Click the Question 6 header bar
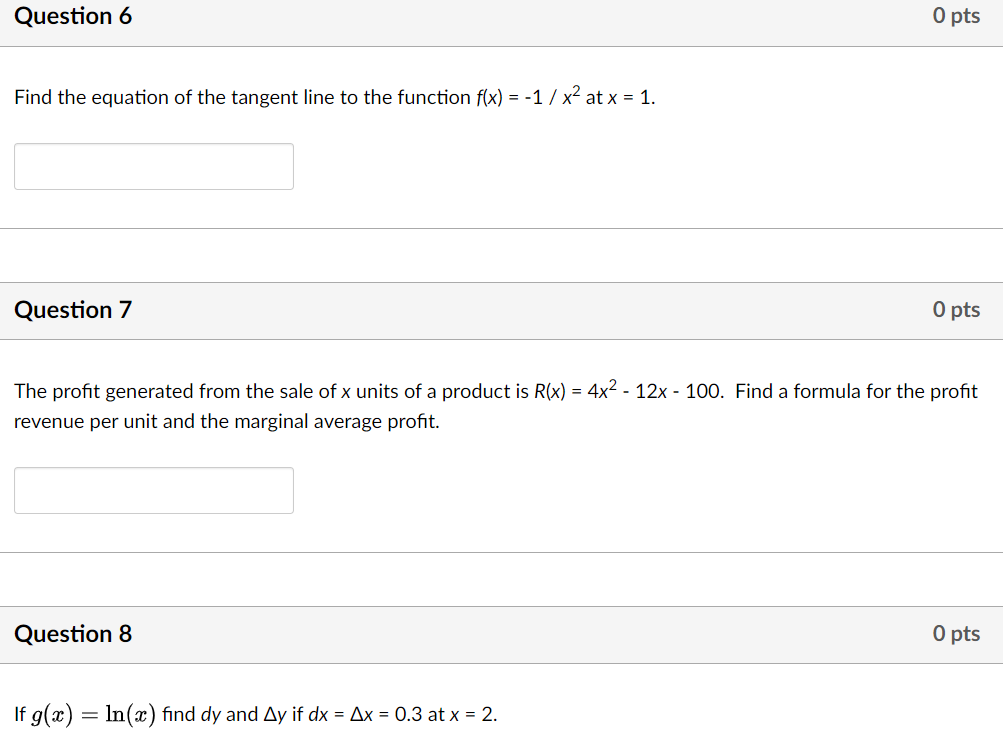 coord(500,16)
